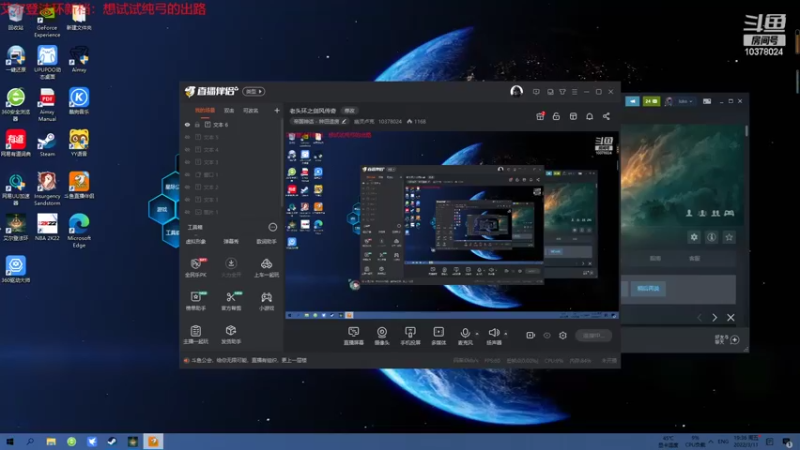The width and height of the screenshot is (800, 450).
Task: Open the download-arrow tool in the toolbox
Action: coord(231,263)
